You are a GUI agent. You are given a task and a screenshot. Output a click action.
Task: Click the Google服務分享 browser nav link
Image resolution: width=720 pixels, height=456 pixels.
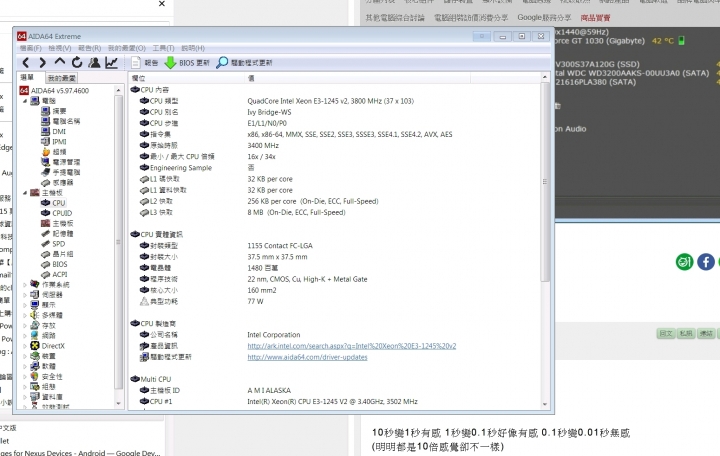coord(544,17)
